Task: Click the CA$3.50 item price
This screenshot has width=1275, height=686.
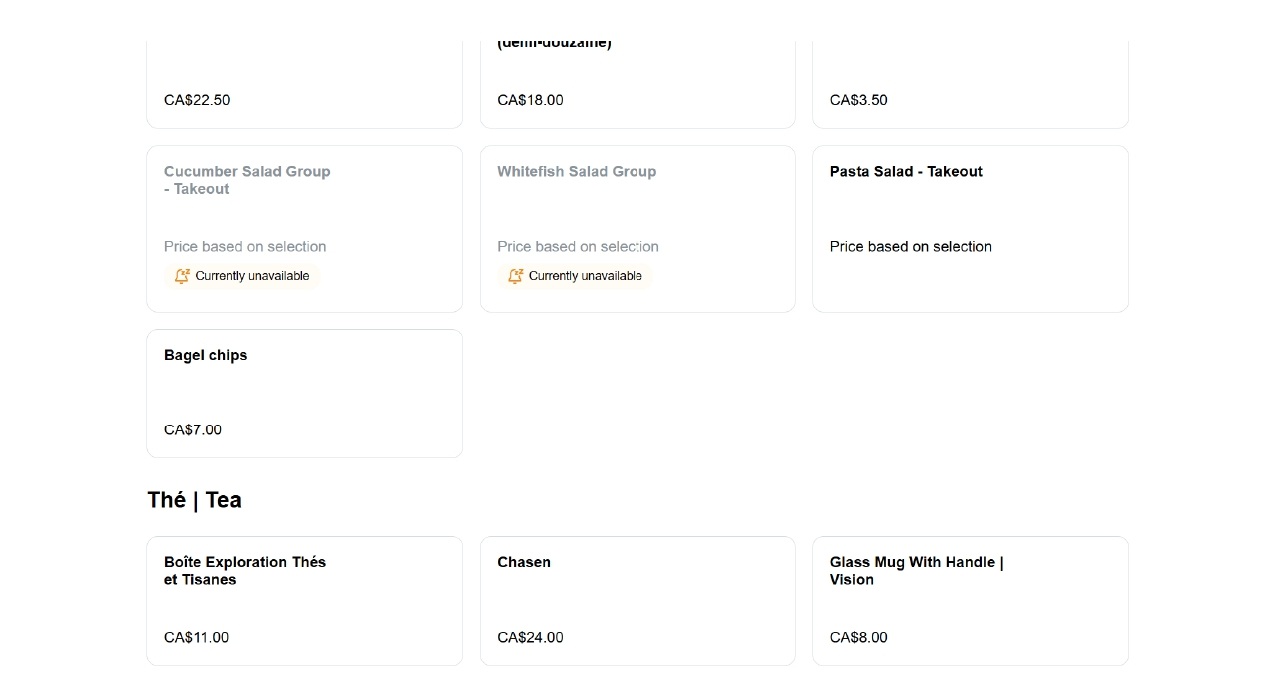Action: pos(858,100)
